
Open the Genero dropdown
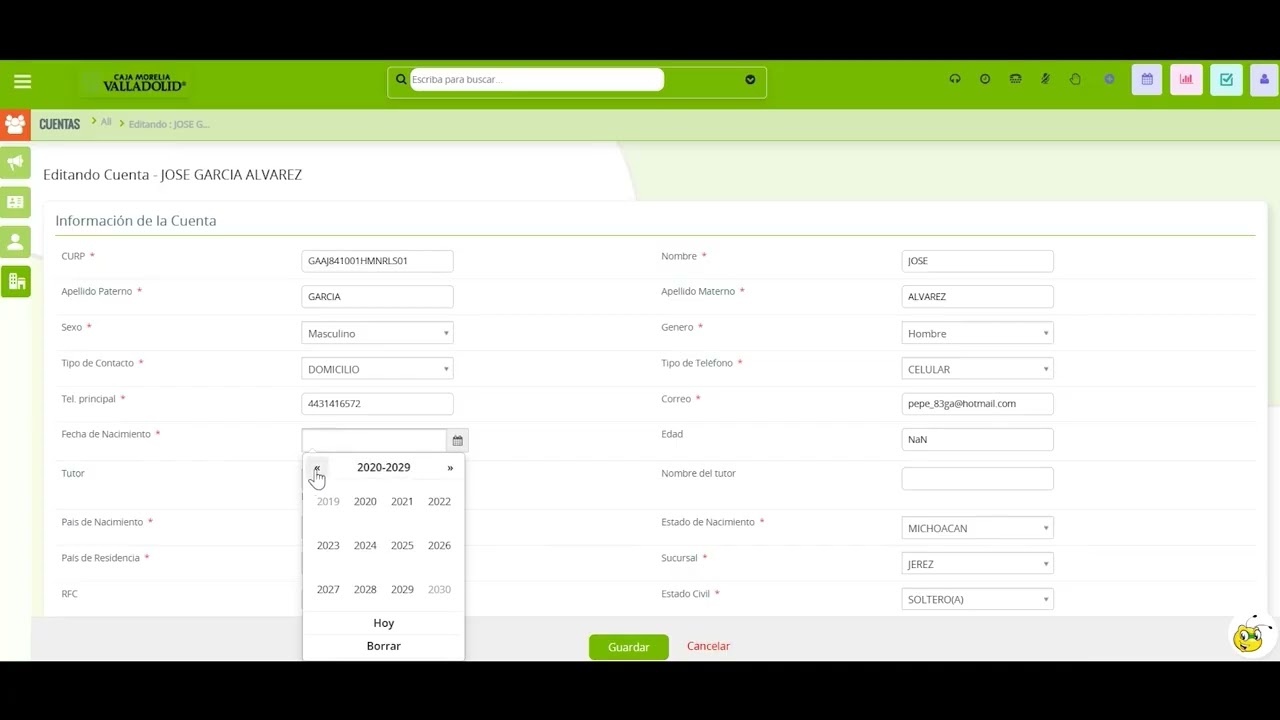click(x=977, y=333)
